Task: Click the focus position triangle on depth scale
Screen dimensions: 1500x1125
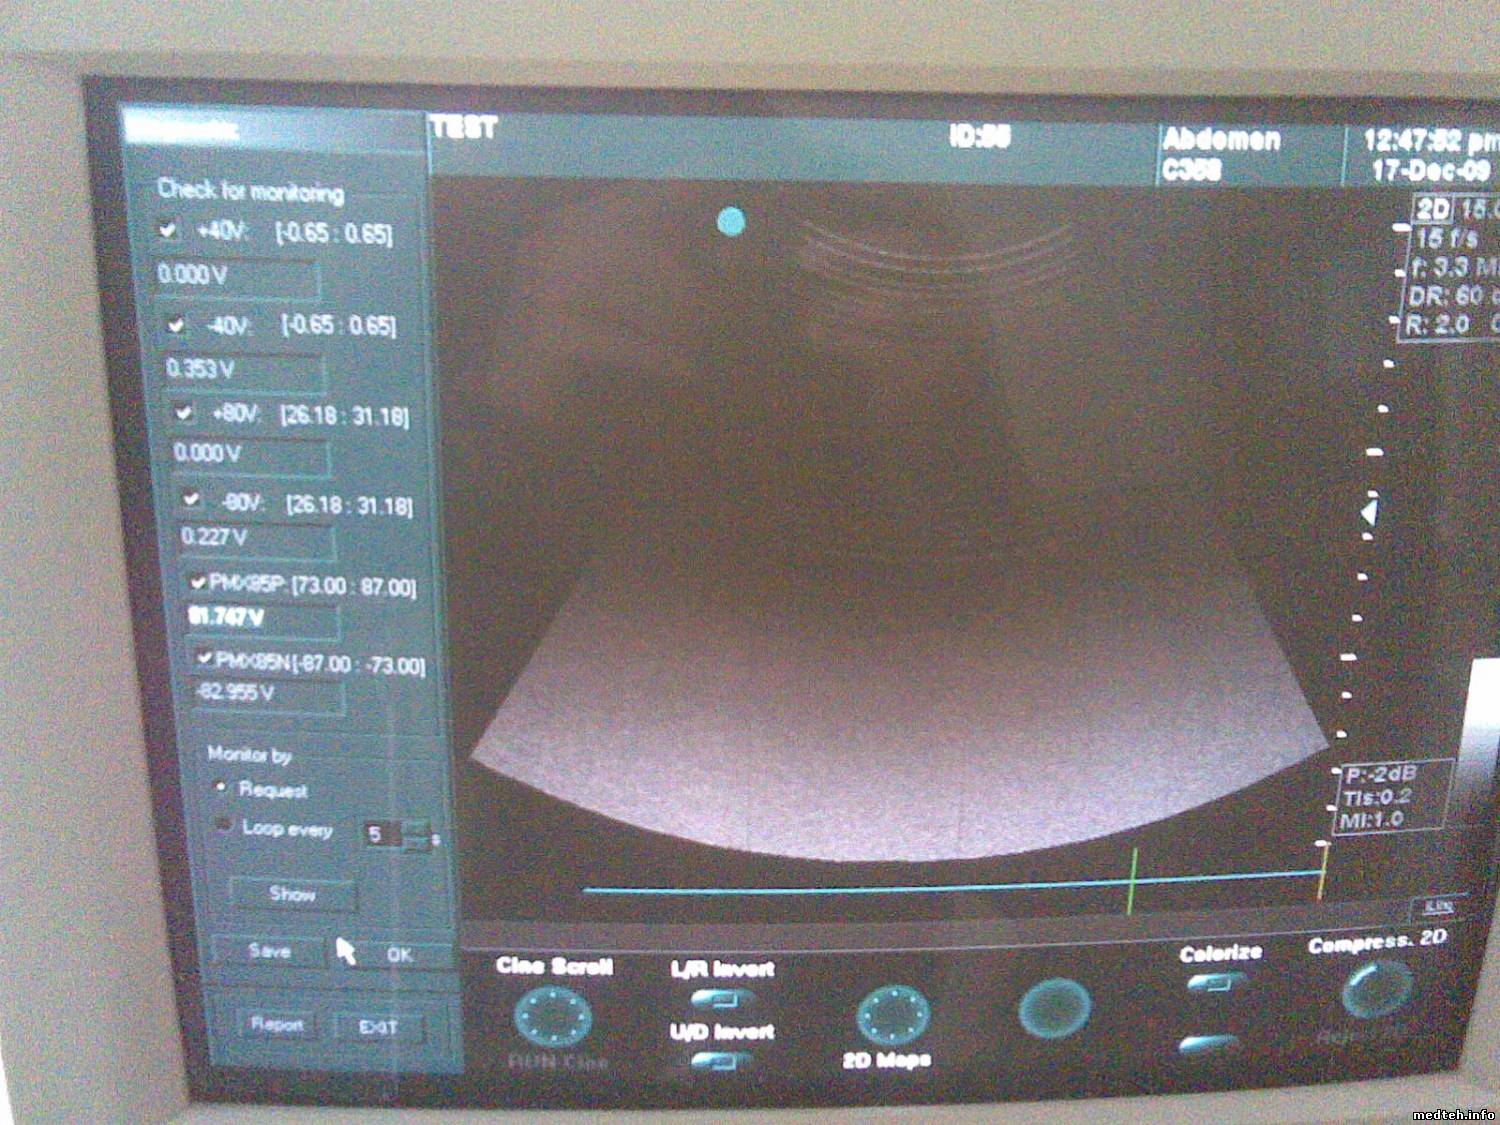Action: point(1368,512)
